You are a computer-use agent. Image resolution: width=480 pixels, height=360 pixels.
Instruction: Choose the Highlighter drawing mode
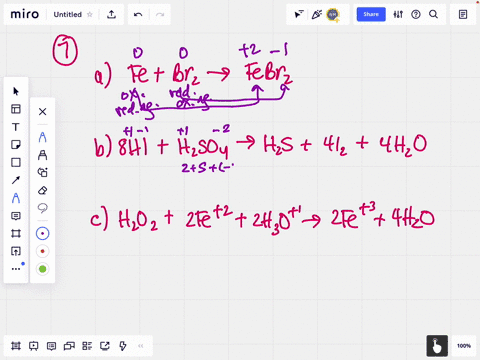[x=42, y=155]
